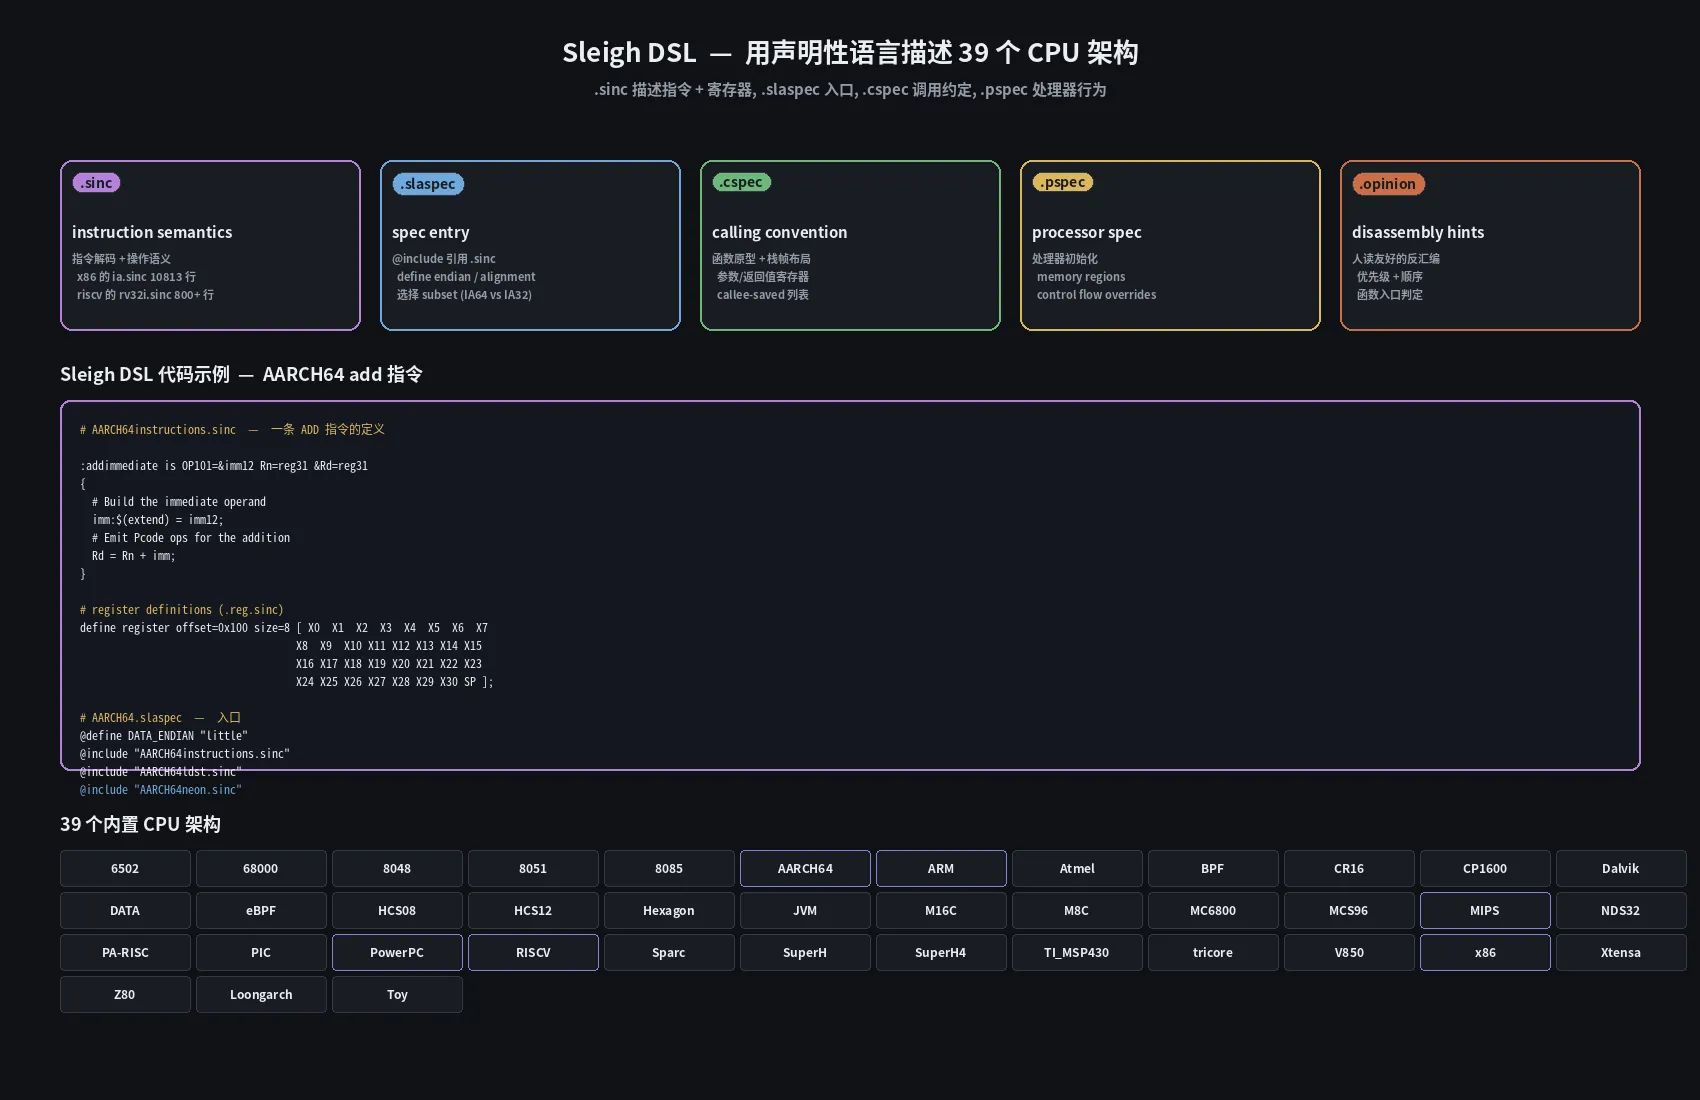The height and width of the screenshot is (1100, 1700).
Task: Select the MCS96 architecture chip
Action: point(1349,910)
